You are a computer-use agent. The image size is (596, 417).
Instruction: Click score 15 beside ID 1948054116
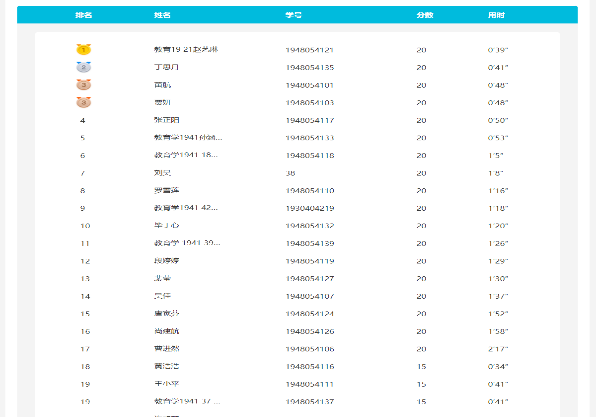coord(422,366)
